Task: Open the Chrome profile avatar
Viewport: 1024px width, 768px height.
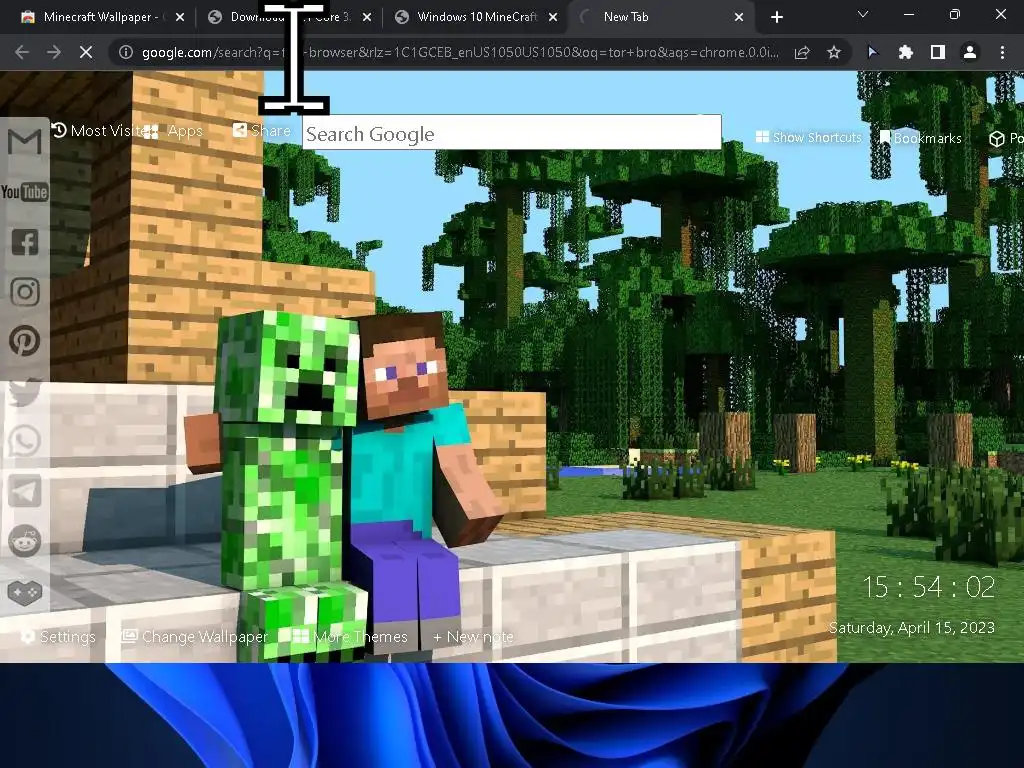Action: [x=970, y=52]
